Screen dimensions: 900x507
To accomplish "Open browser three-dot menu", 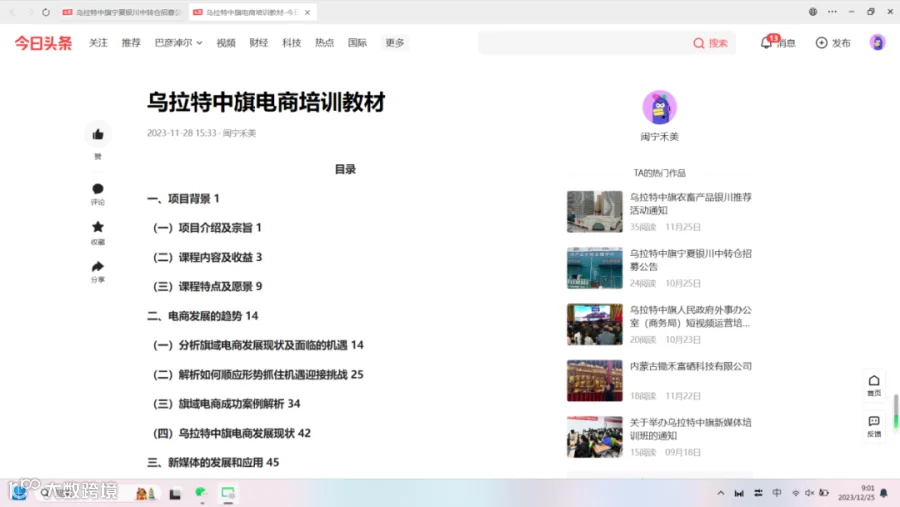I will point(832,11).
